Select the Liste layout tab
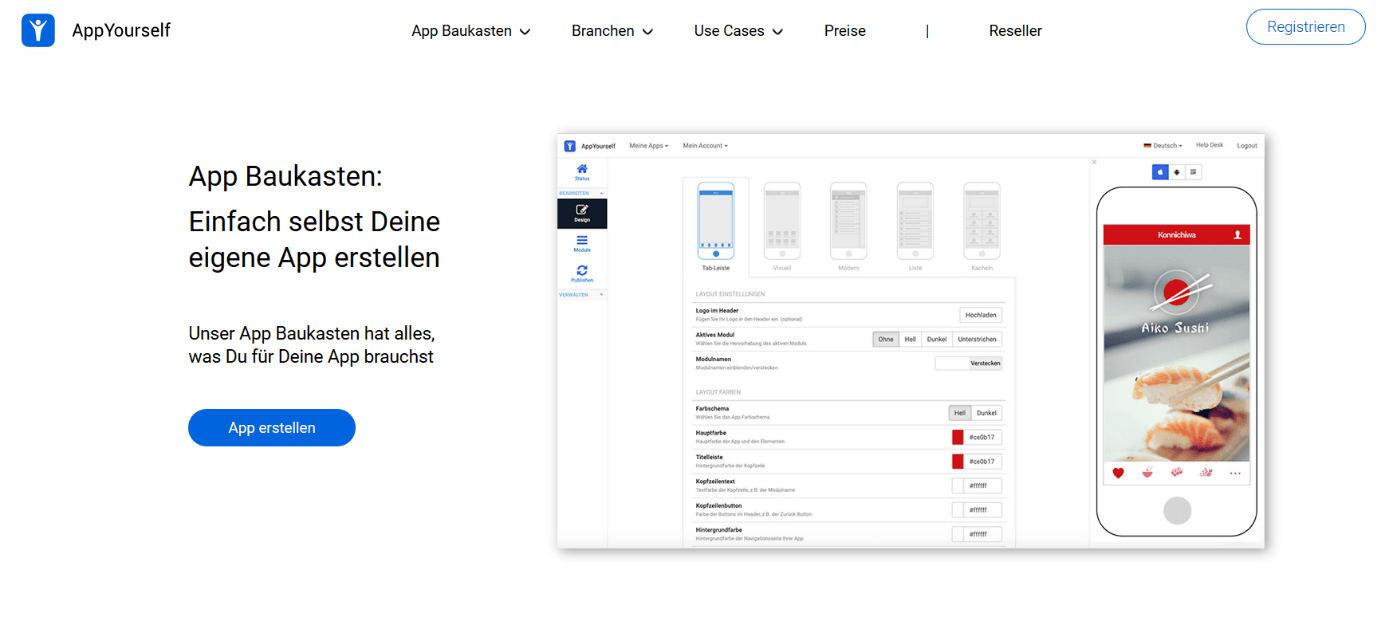This screenshot has width=1385, height=621. (x=915, y=228)
